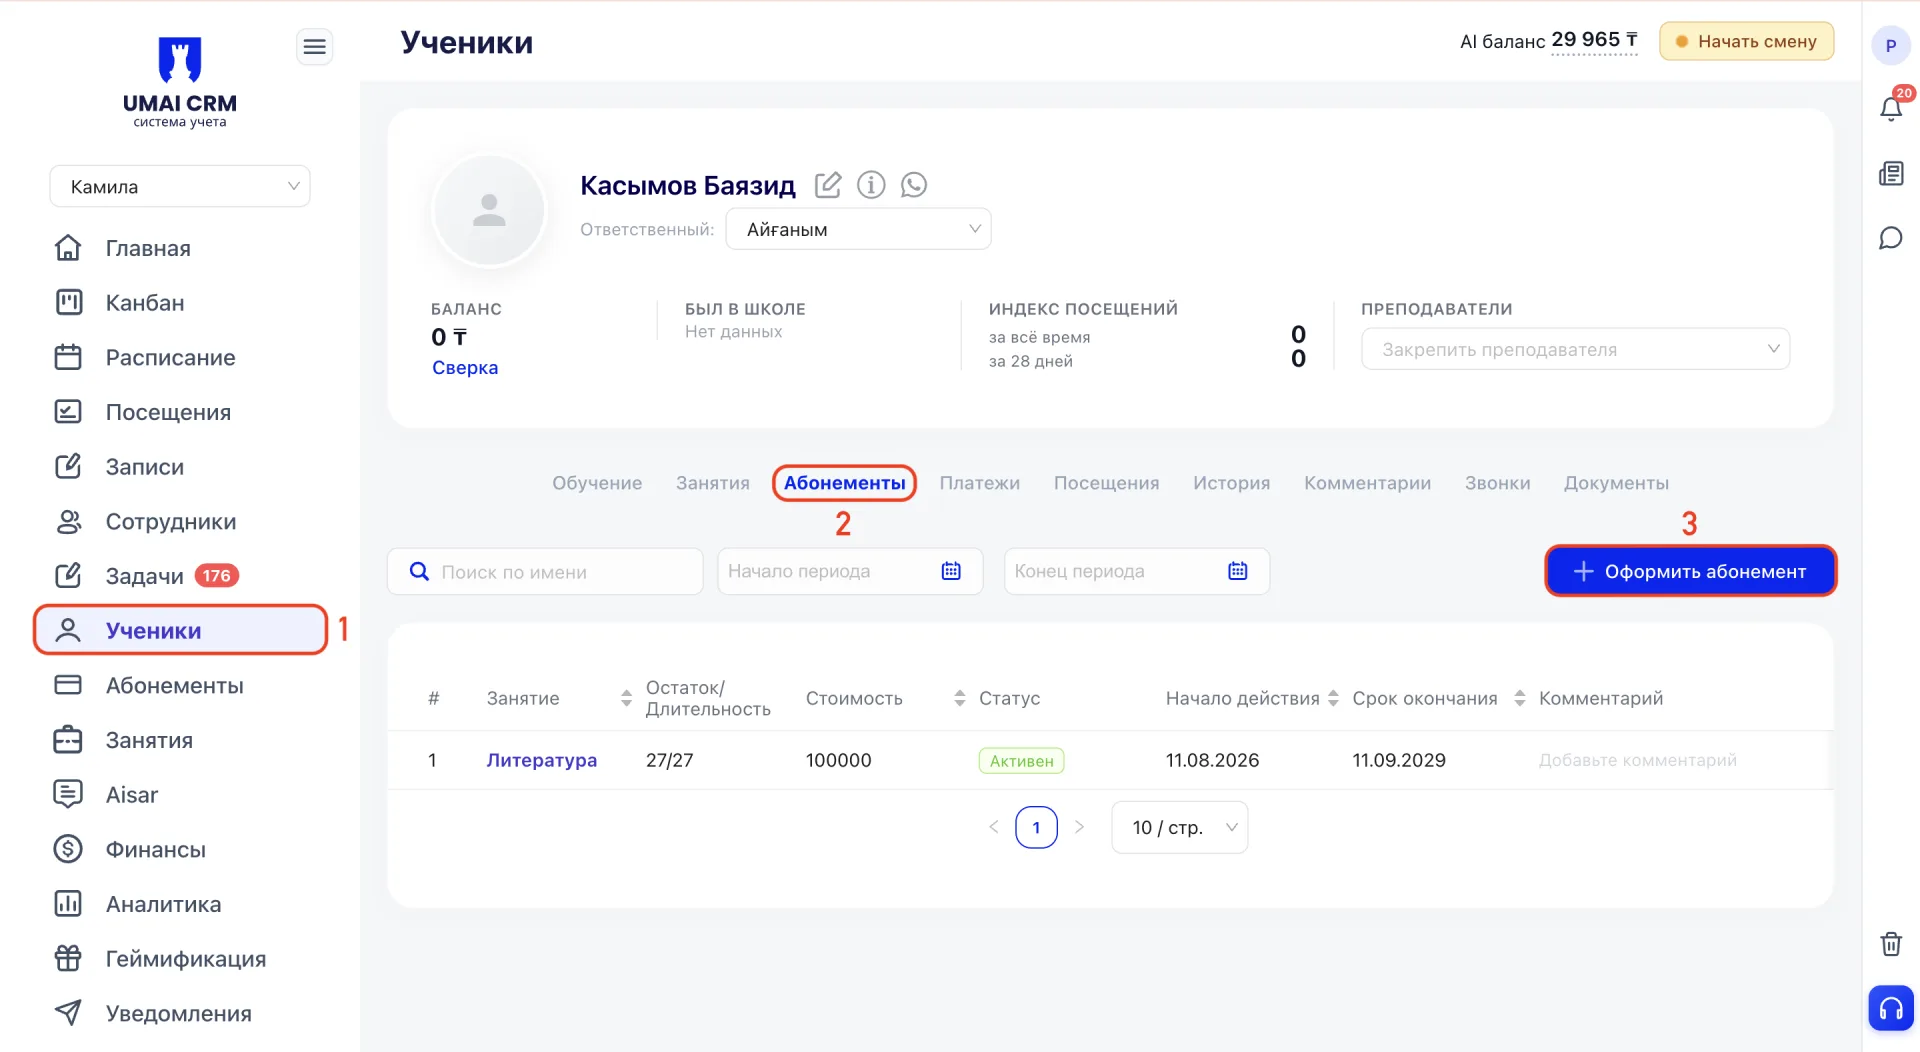Click next page arrow
1920x1052 pixels.
1079,827
